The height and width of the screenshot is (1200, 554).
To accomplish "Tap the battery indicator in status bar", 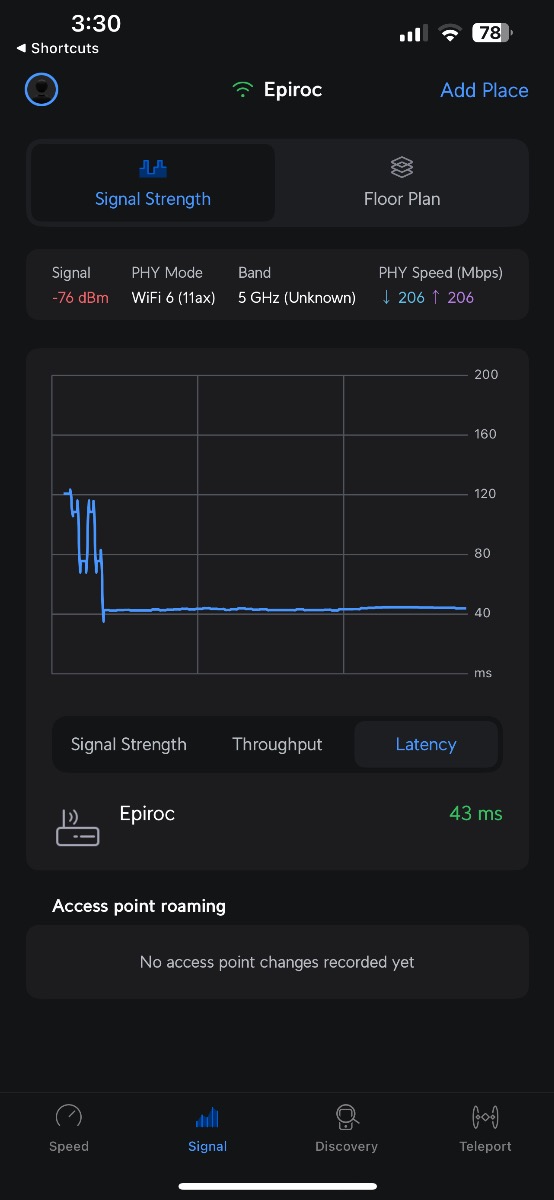I will click(x=493, y=33).
